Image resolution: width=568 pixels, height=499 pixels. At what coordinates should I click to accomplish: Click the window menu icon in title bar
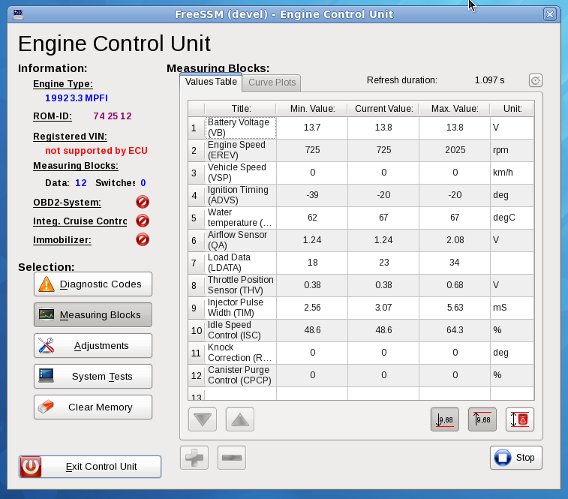coord(18,14)
